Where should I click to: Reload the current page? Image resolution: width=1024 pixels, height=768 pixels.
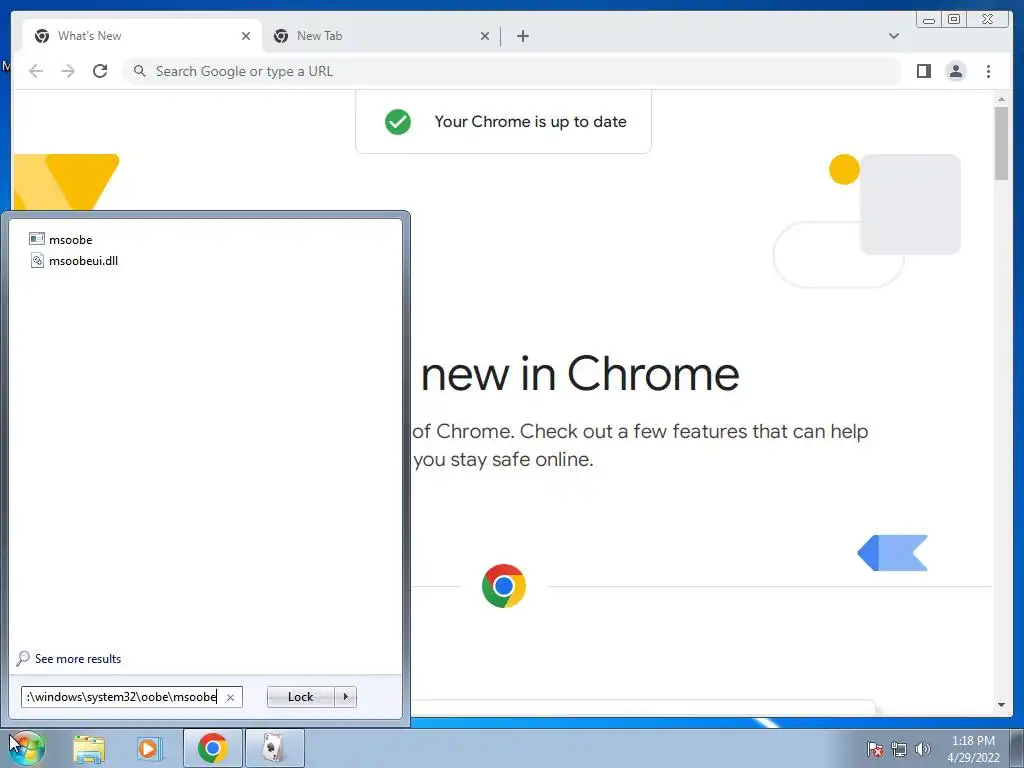[100, 71]
